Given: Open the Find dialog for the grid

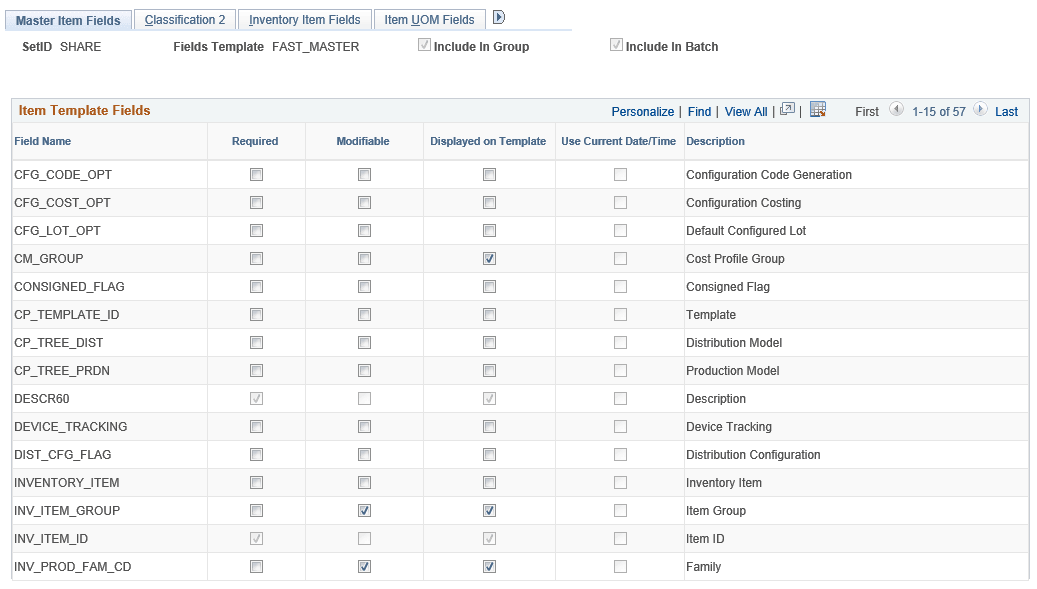Looking at the screenshot, I should (699, 111).
